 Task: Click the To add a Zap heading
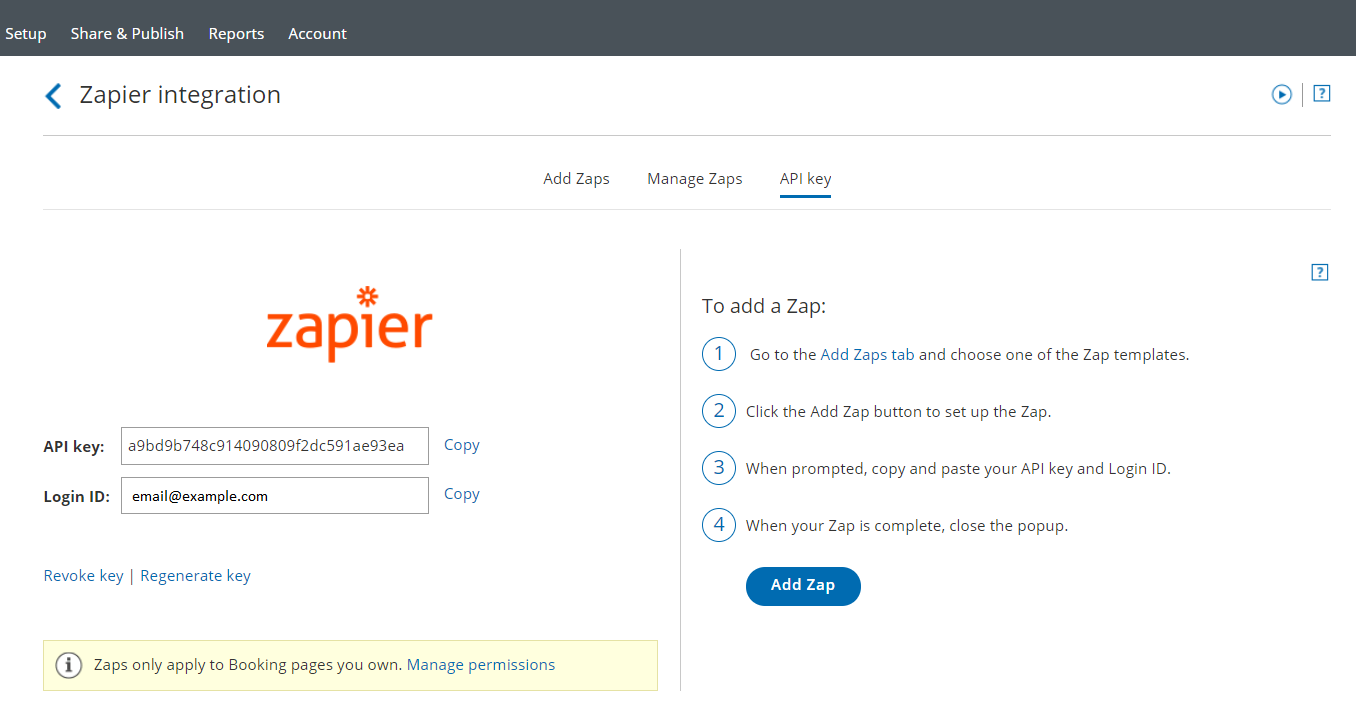click(x=764, y=306)
